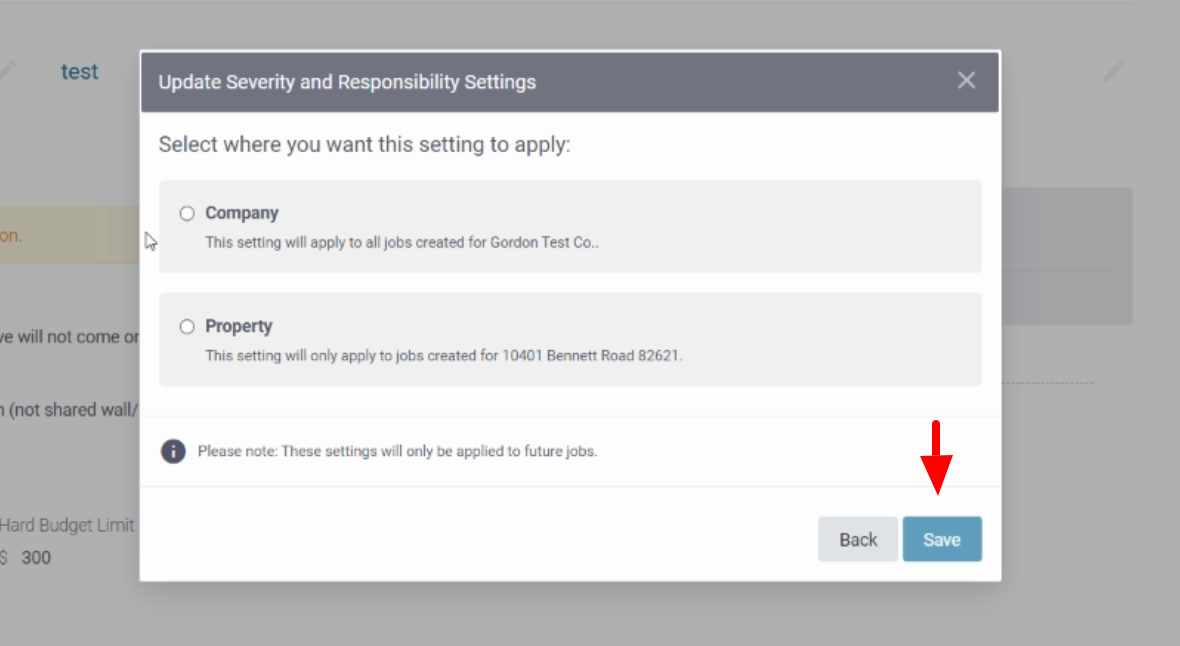1180x646 pixels.
Task: Click the Save button
Action: [942, 539]
